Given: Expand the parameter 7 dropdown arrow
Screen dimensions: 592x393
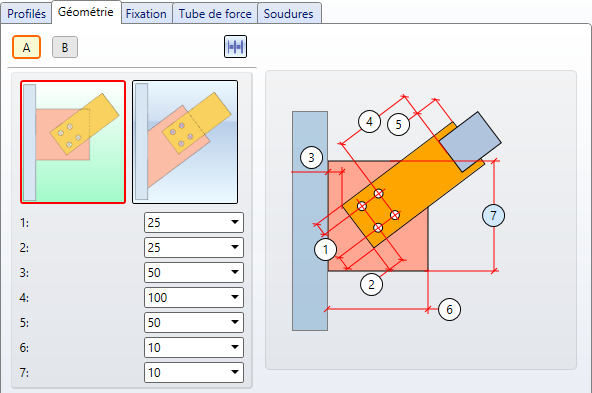Looking at the screenshot, I should pos(235,372).
